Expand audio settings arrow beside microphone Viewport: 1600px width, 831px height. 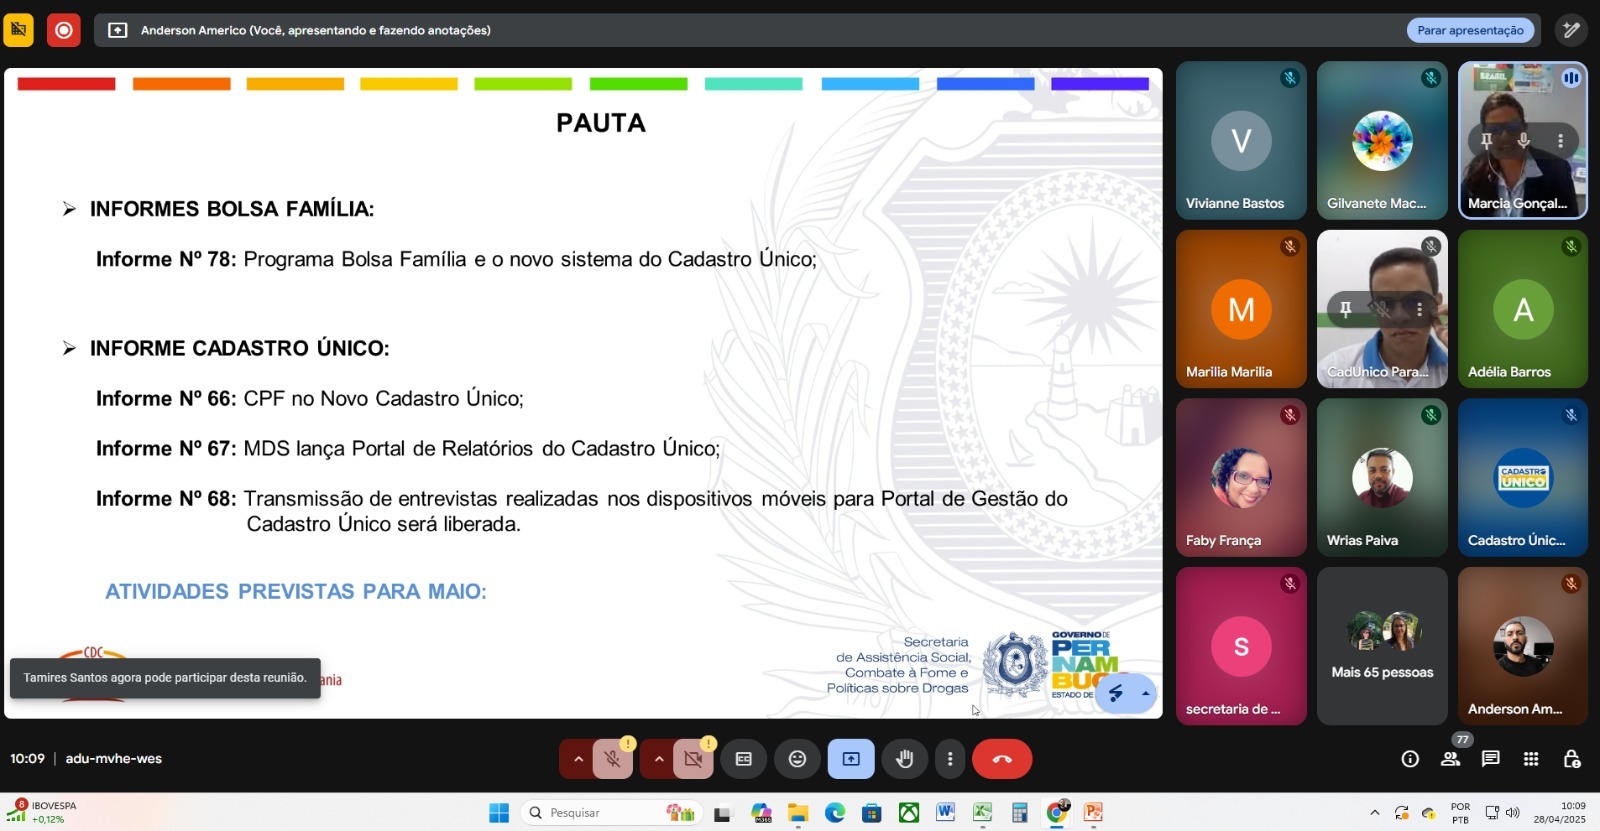(x=578, y=759)
